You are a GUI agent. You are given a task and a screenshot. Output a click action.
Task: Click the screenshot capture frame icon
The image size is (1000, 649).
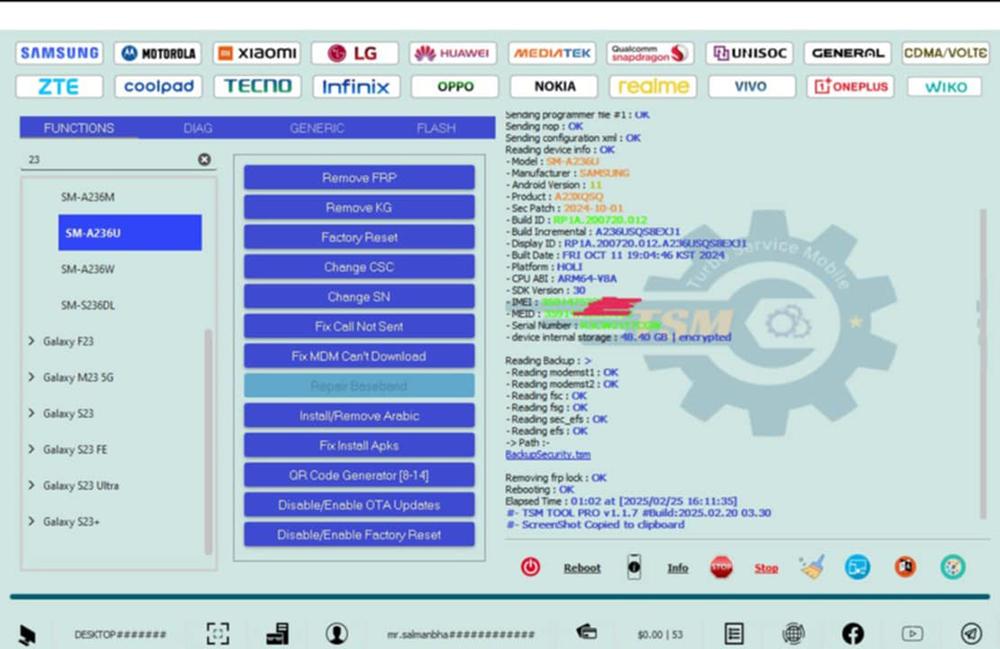[x=217, y=633]
